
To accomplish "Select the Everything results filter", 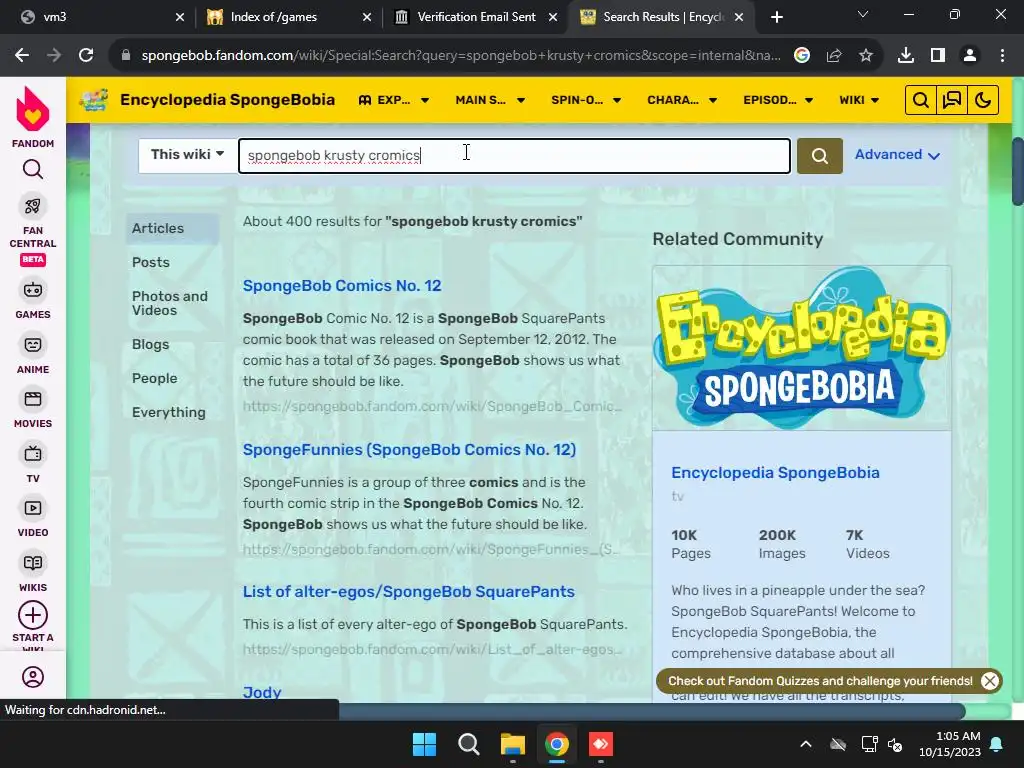I will coord(168,413).
